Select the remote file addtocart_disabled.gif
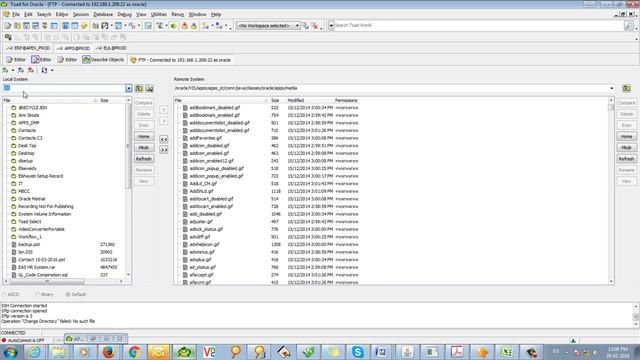The height and width of the screenshot is (360, 640). tap(211, 199)
